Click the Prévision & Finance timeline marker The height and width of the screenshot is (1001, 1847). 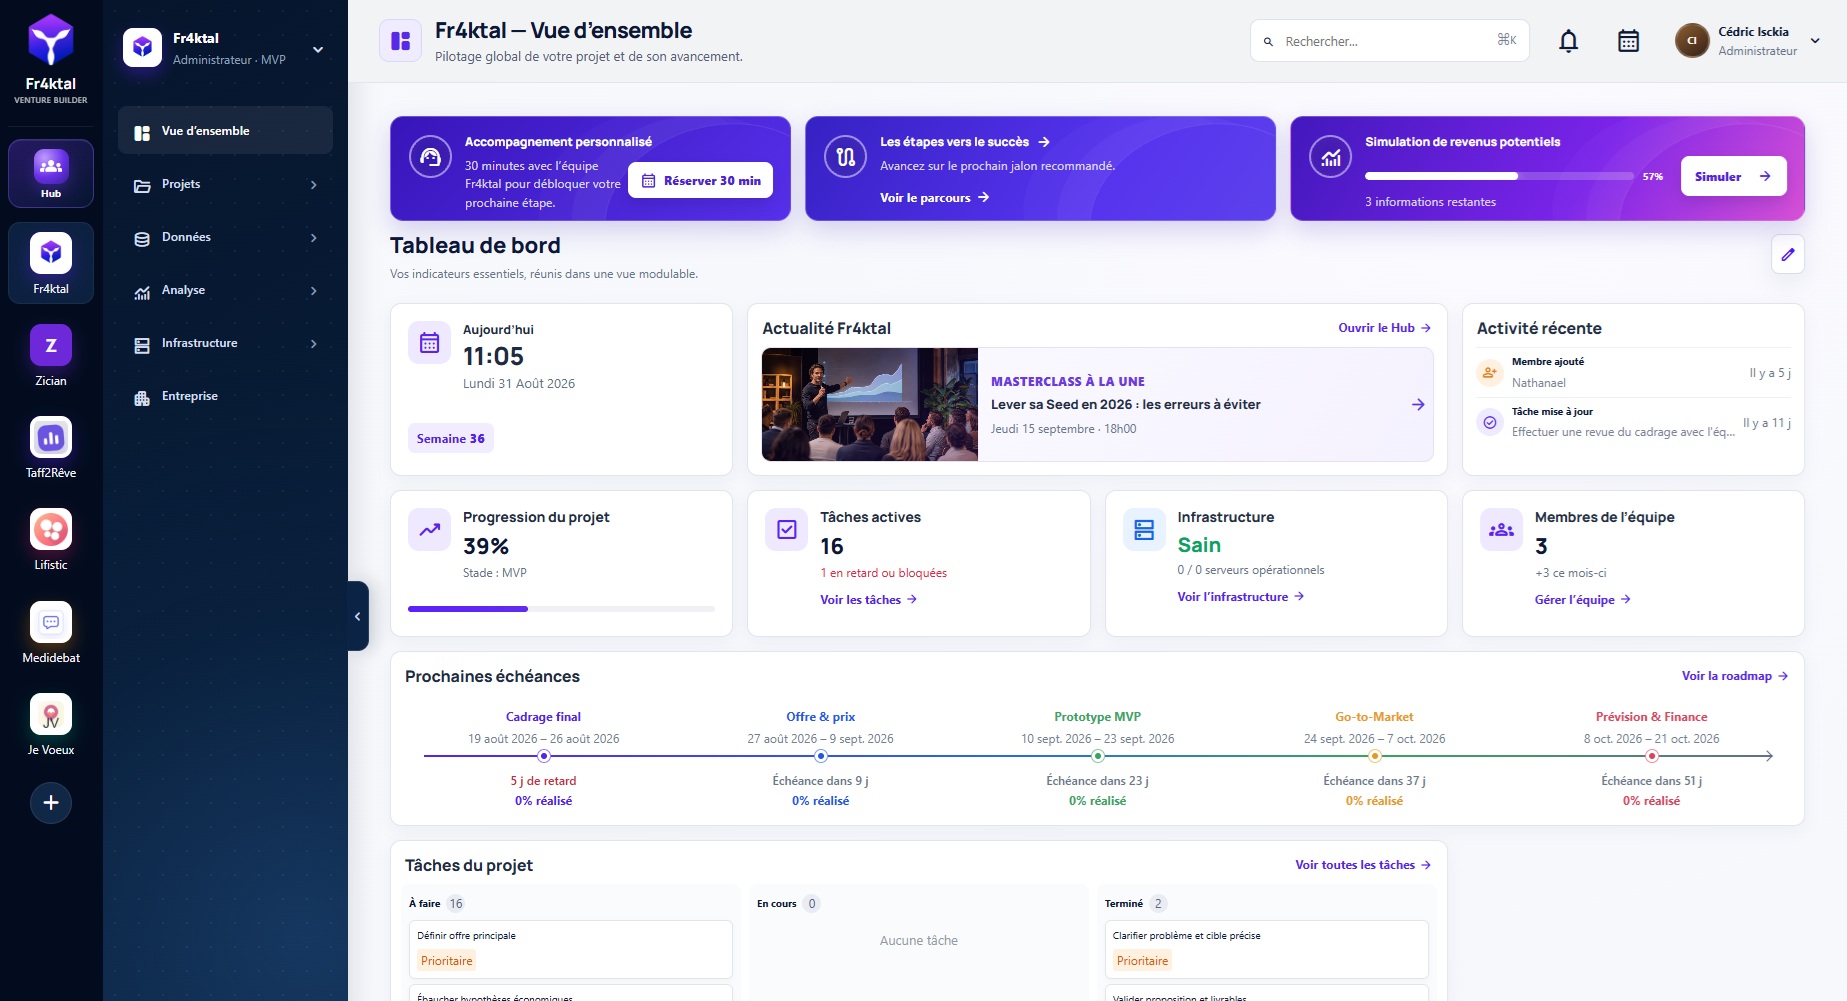click(x=1652, y=756)
